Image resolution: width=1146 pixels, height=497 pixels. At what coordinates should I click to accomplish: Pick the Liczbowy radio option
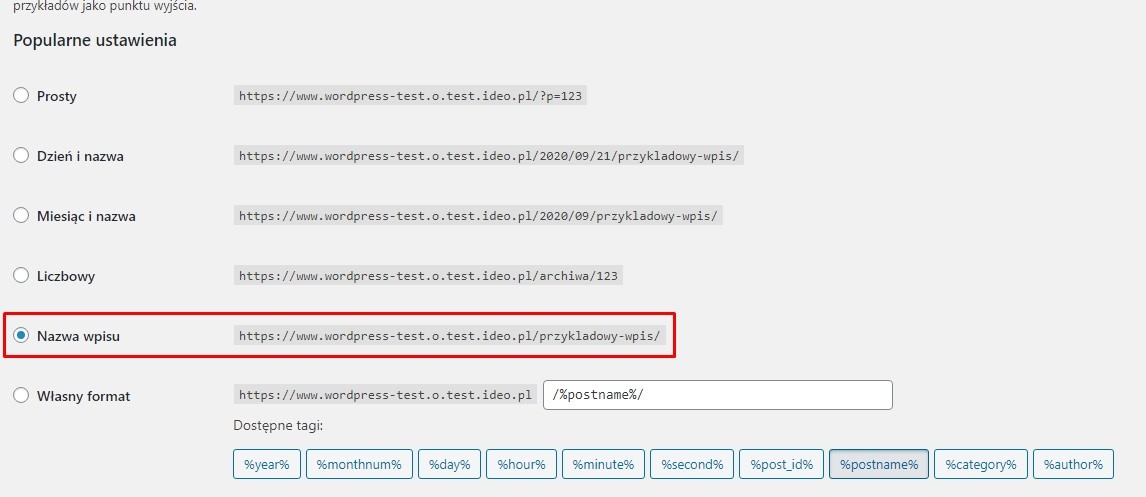click(x=21, y=276)
